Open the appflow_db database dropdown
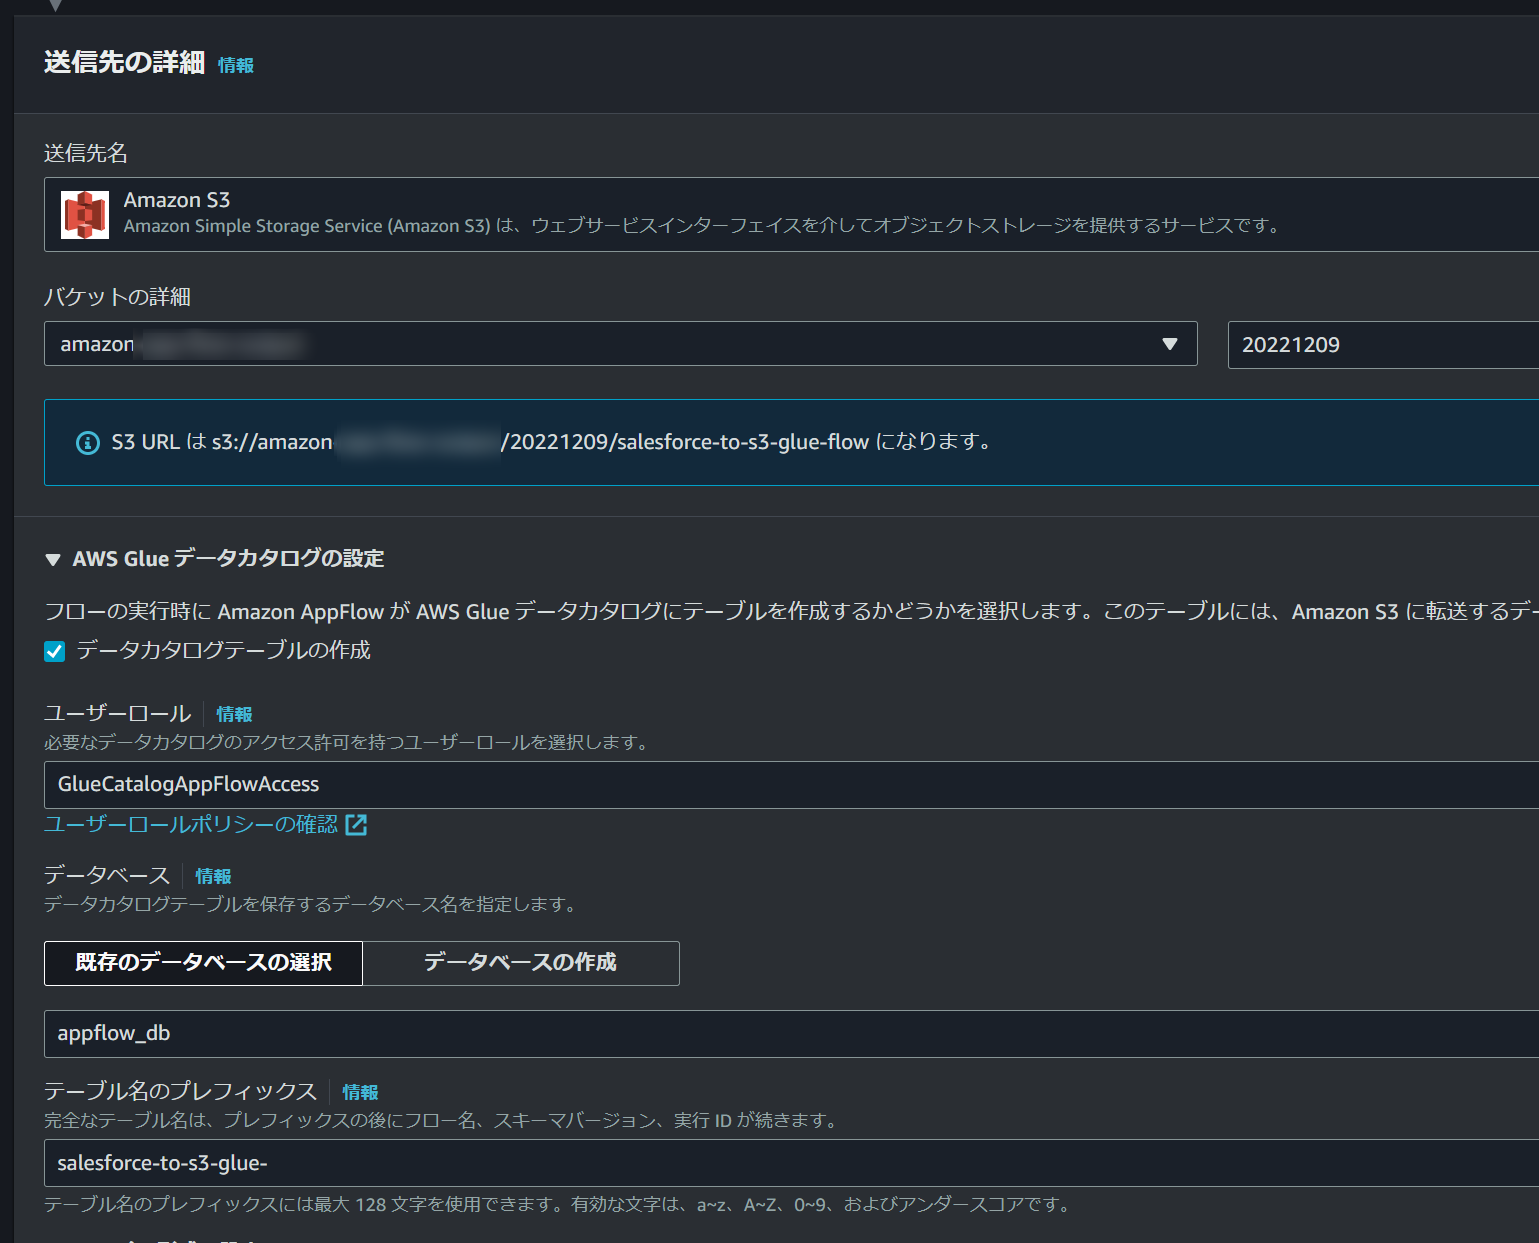The width and height of the screenshot is (1539, 1243). coord(791,1033)
